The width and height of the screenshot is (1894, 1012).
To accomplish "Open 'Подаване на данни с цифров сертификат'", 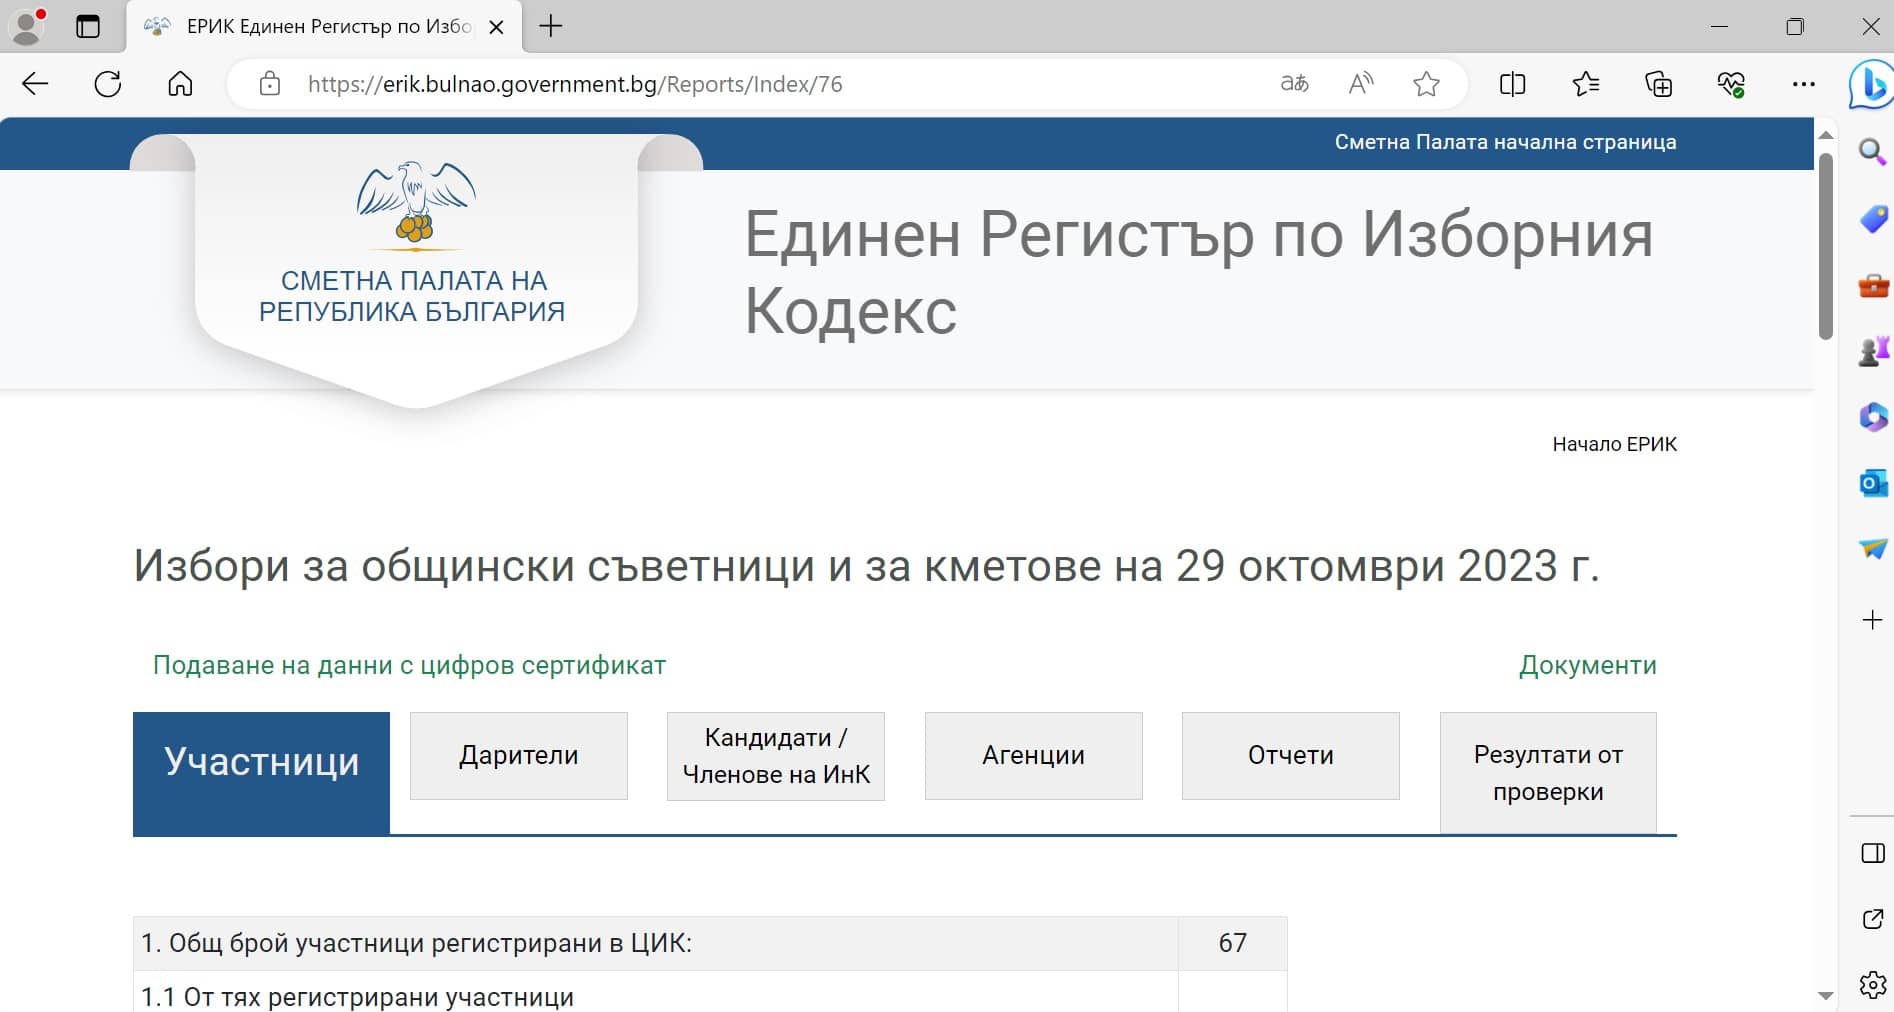I will click(x=408, y=664).
